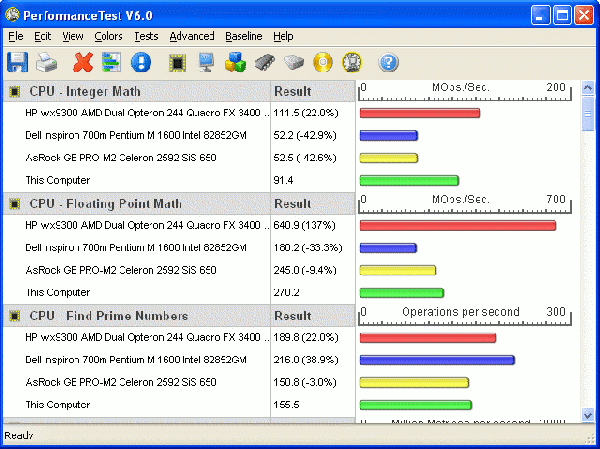Click chip icon beside CPU - Integer Math
The width and height of the screenshot is (600, 449).
pyautogui.click(x=15, y=91)
